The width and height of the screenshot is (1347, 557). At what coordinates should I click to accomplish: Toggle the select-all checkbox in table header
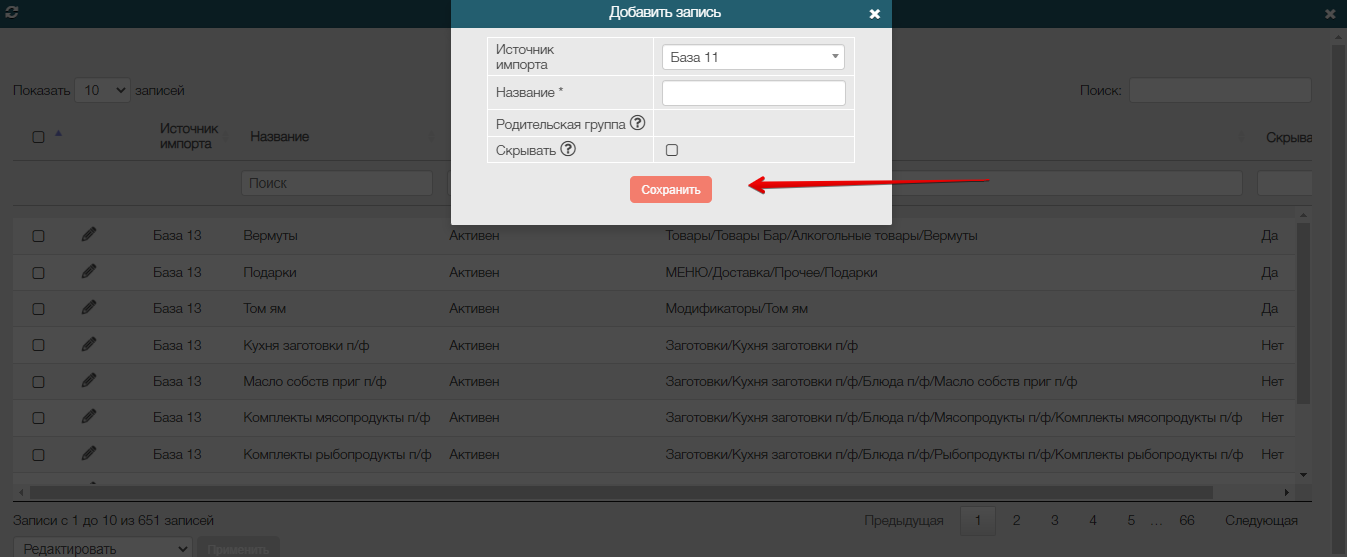tap(38, 137)
